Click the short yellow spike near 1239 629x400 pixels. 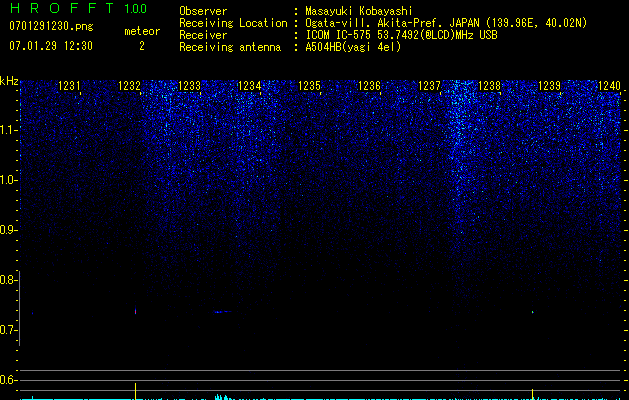click(533, 394)
